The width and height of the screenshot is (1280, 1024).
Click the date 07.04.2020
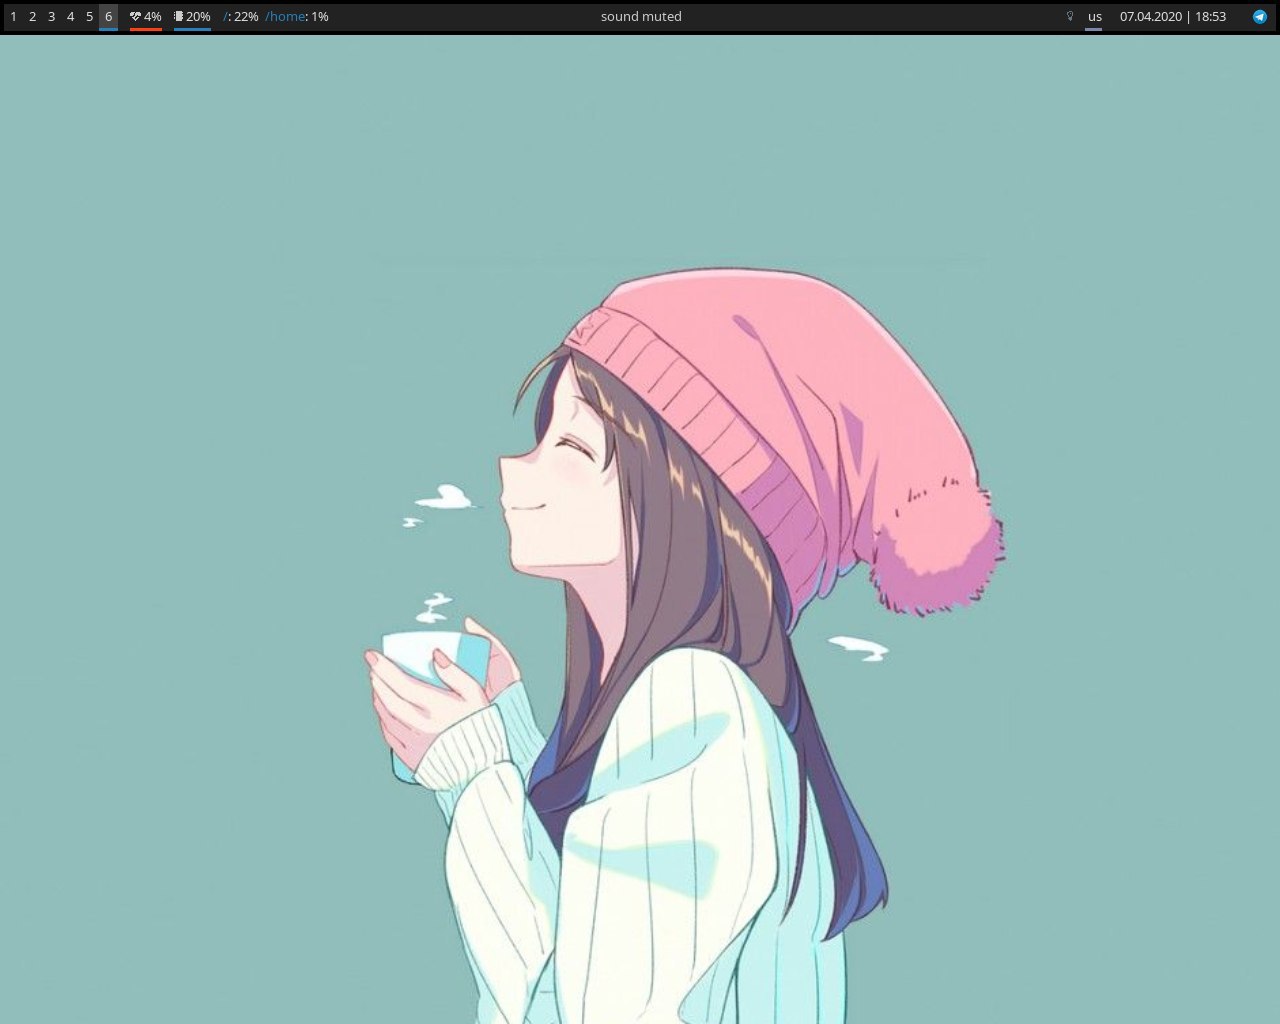pyautogui.click(x=1151, y=17)
